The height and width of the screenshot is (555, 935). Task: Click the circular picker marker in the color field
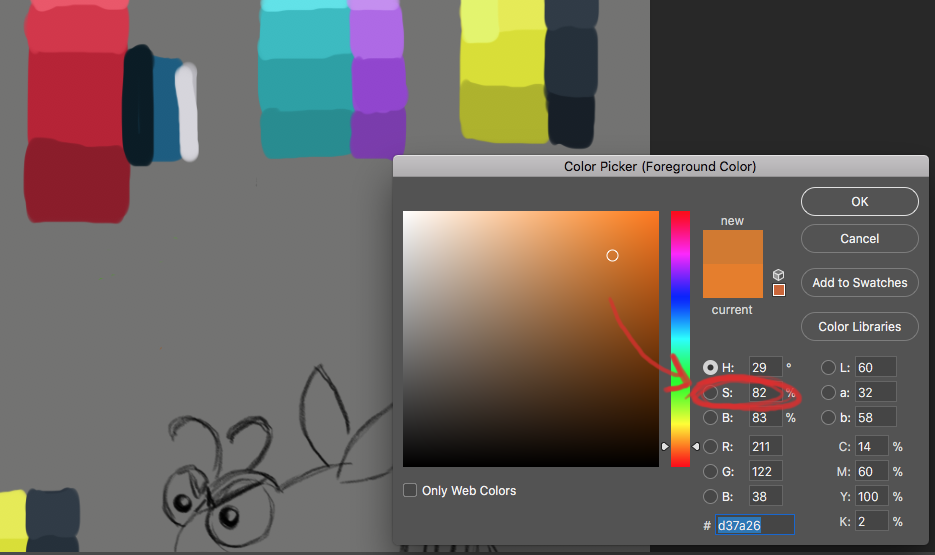point(613,256)
